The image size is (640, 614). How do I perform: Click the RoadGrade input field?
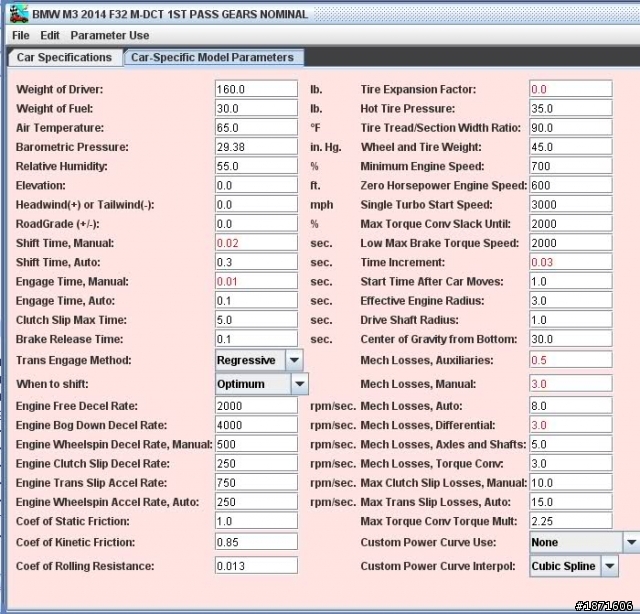pyautogui.click(x=256, y=224)
